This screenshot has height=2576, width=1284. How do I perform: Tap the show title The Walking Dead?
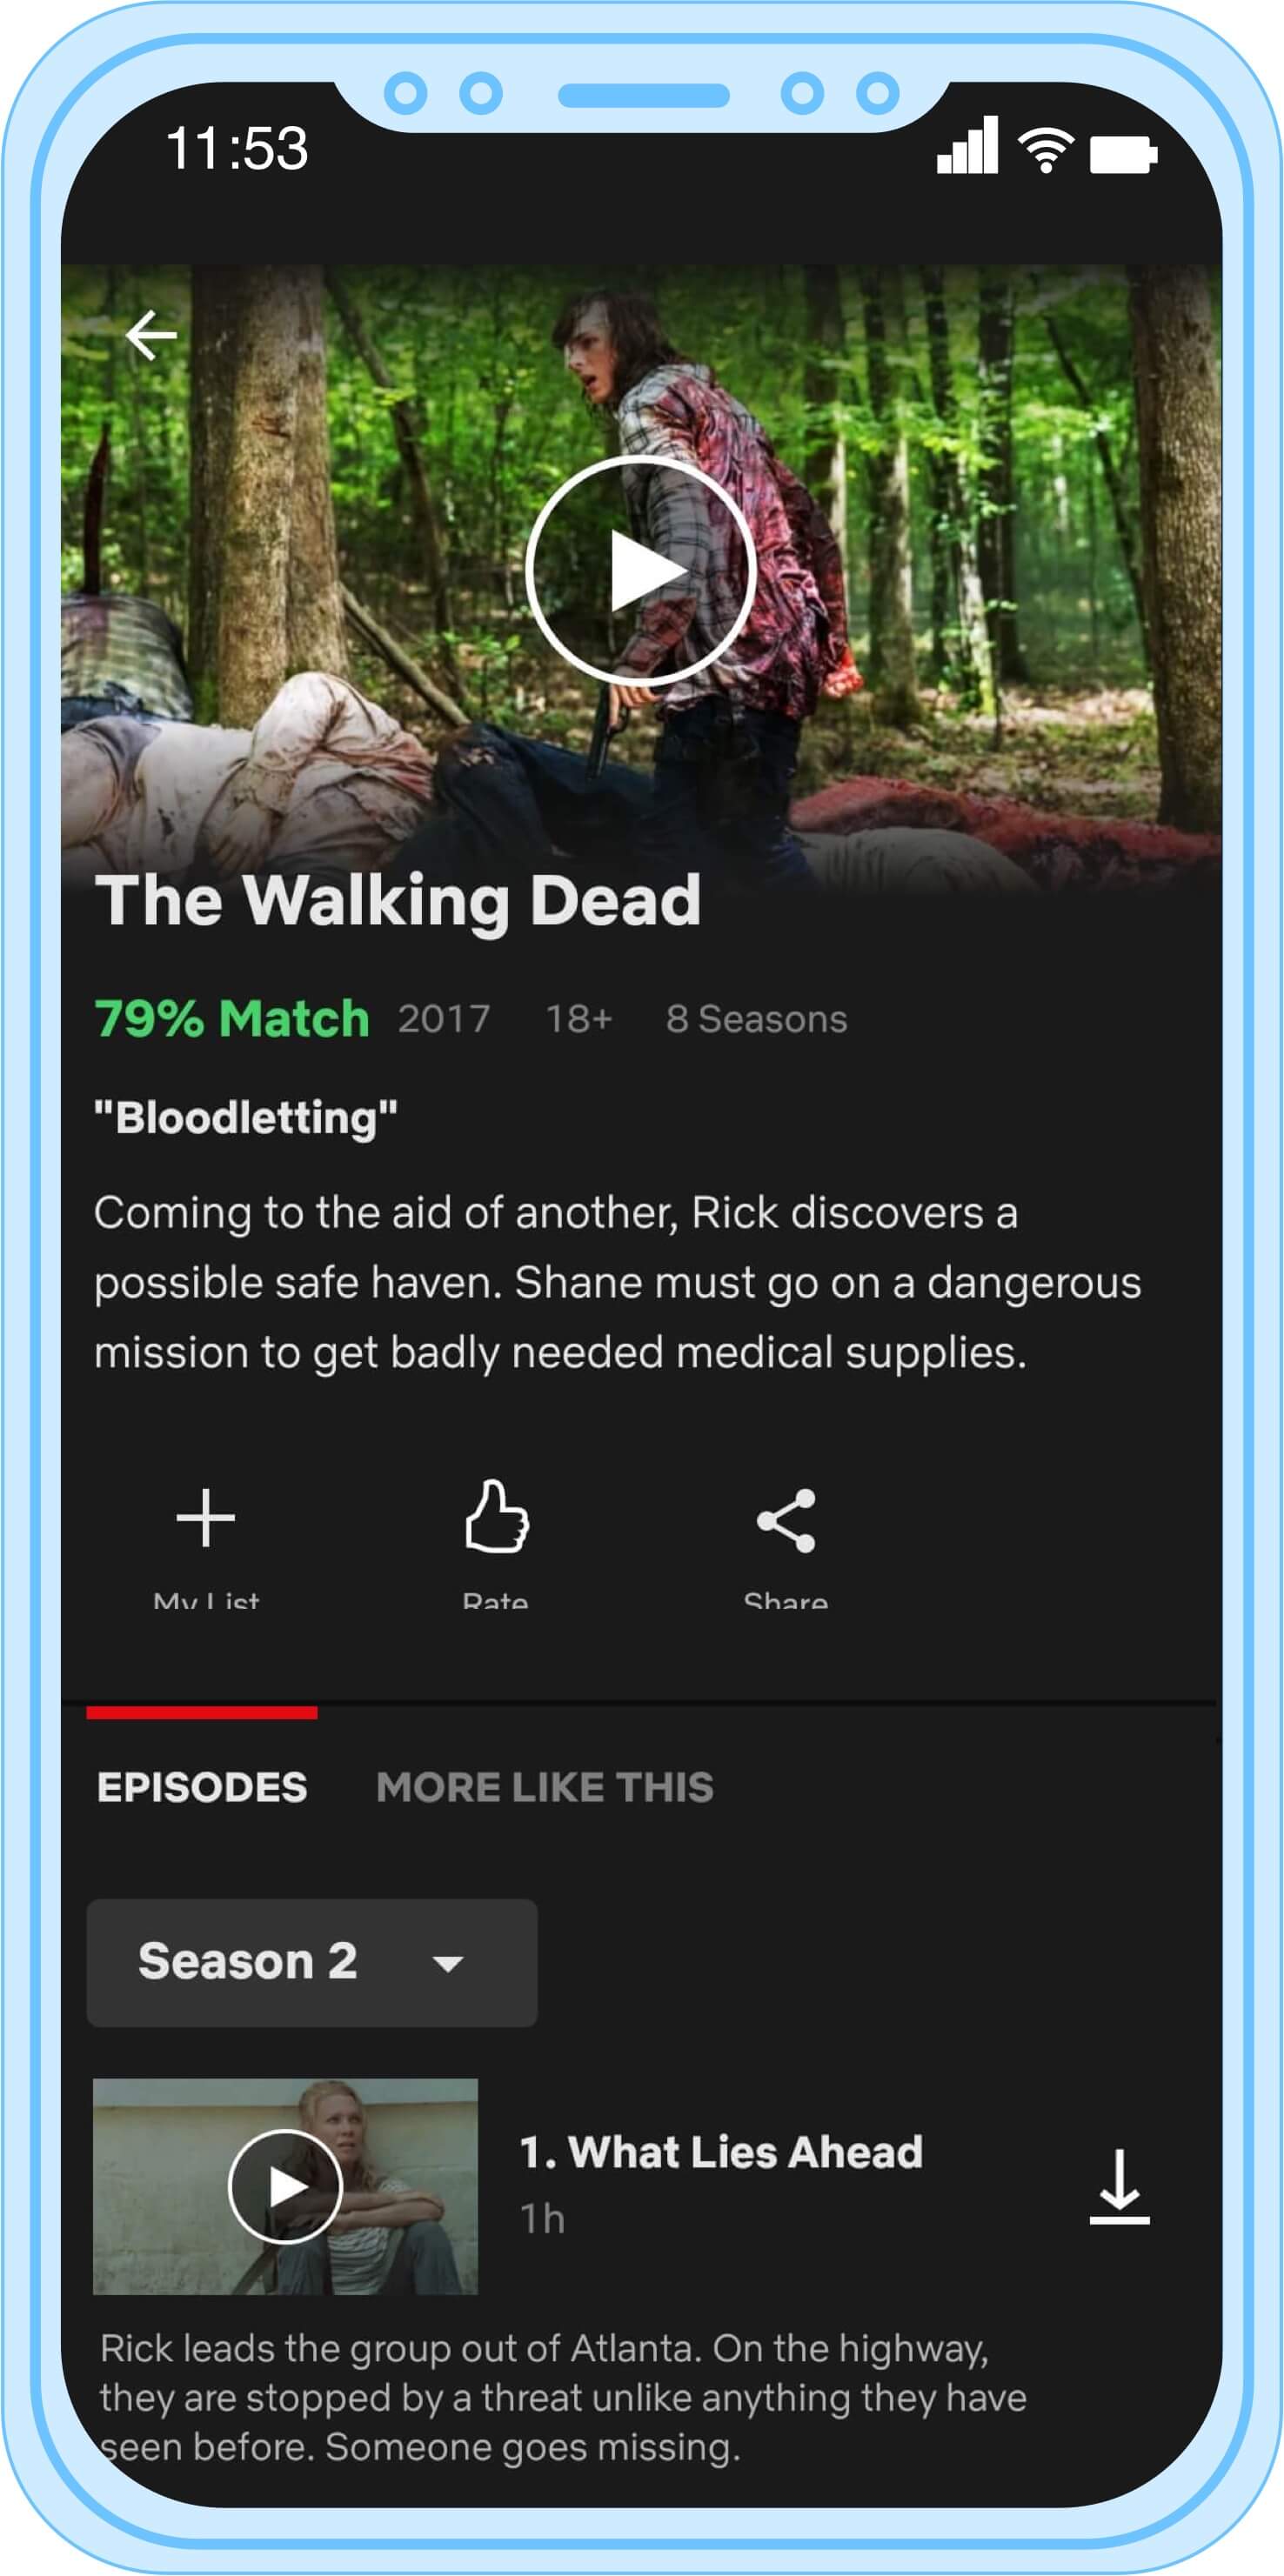pyautogui.click(x=398, y=901)
